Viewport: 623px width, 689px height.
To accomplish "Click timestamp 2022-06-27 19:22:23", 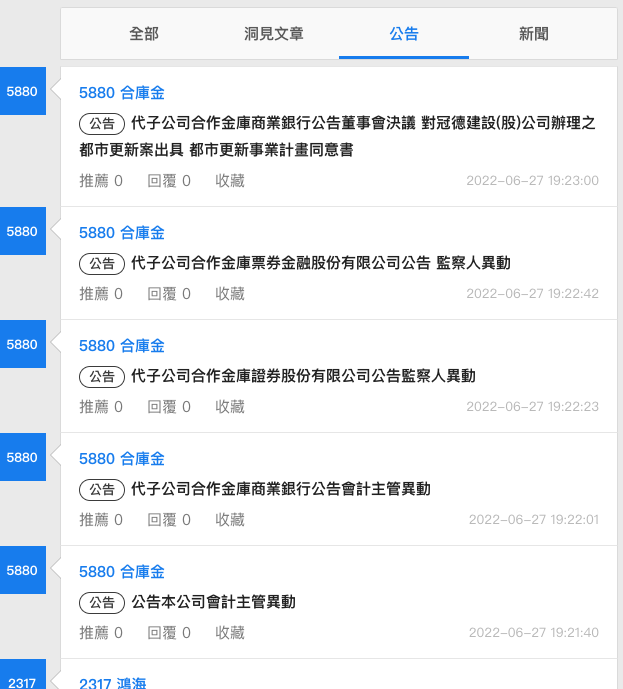I will tap(532, 406).
